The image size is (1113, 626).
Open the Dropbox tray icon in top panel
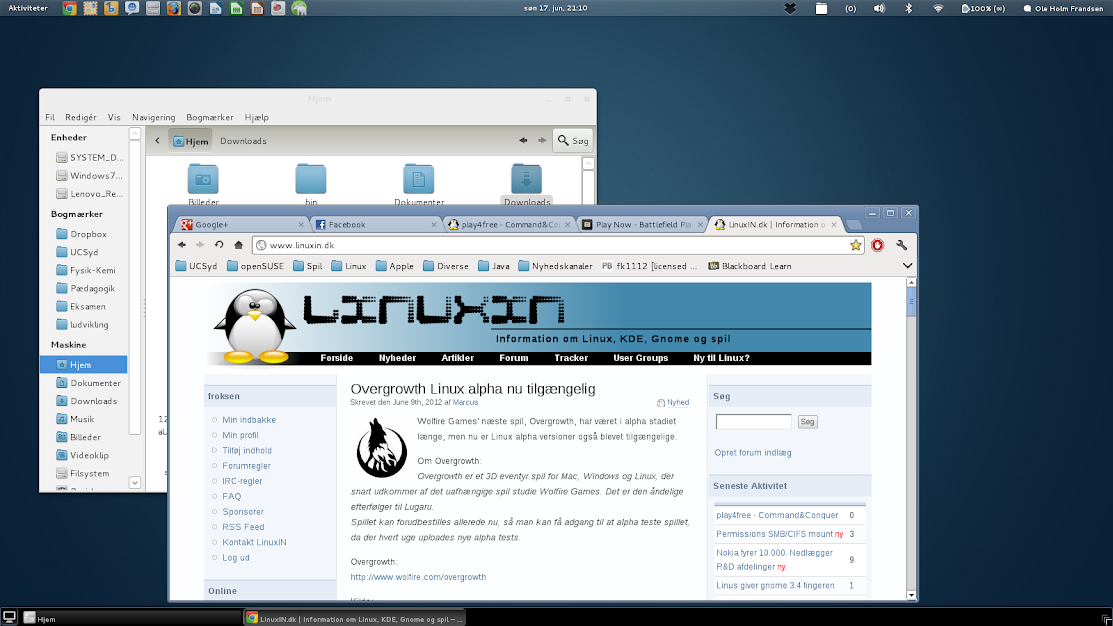point(789,9)
